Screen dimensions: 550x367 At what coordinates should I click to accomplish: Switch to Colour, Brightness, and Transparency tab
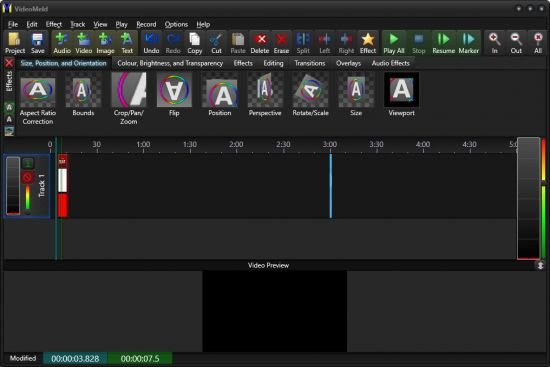coord(170,63)
